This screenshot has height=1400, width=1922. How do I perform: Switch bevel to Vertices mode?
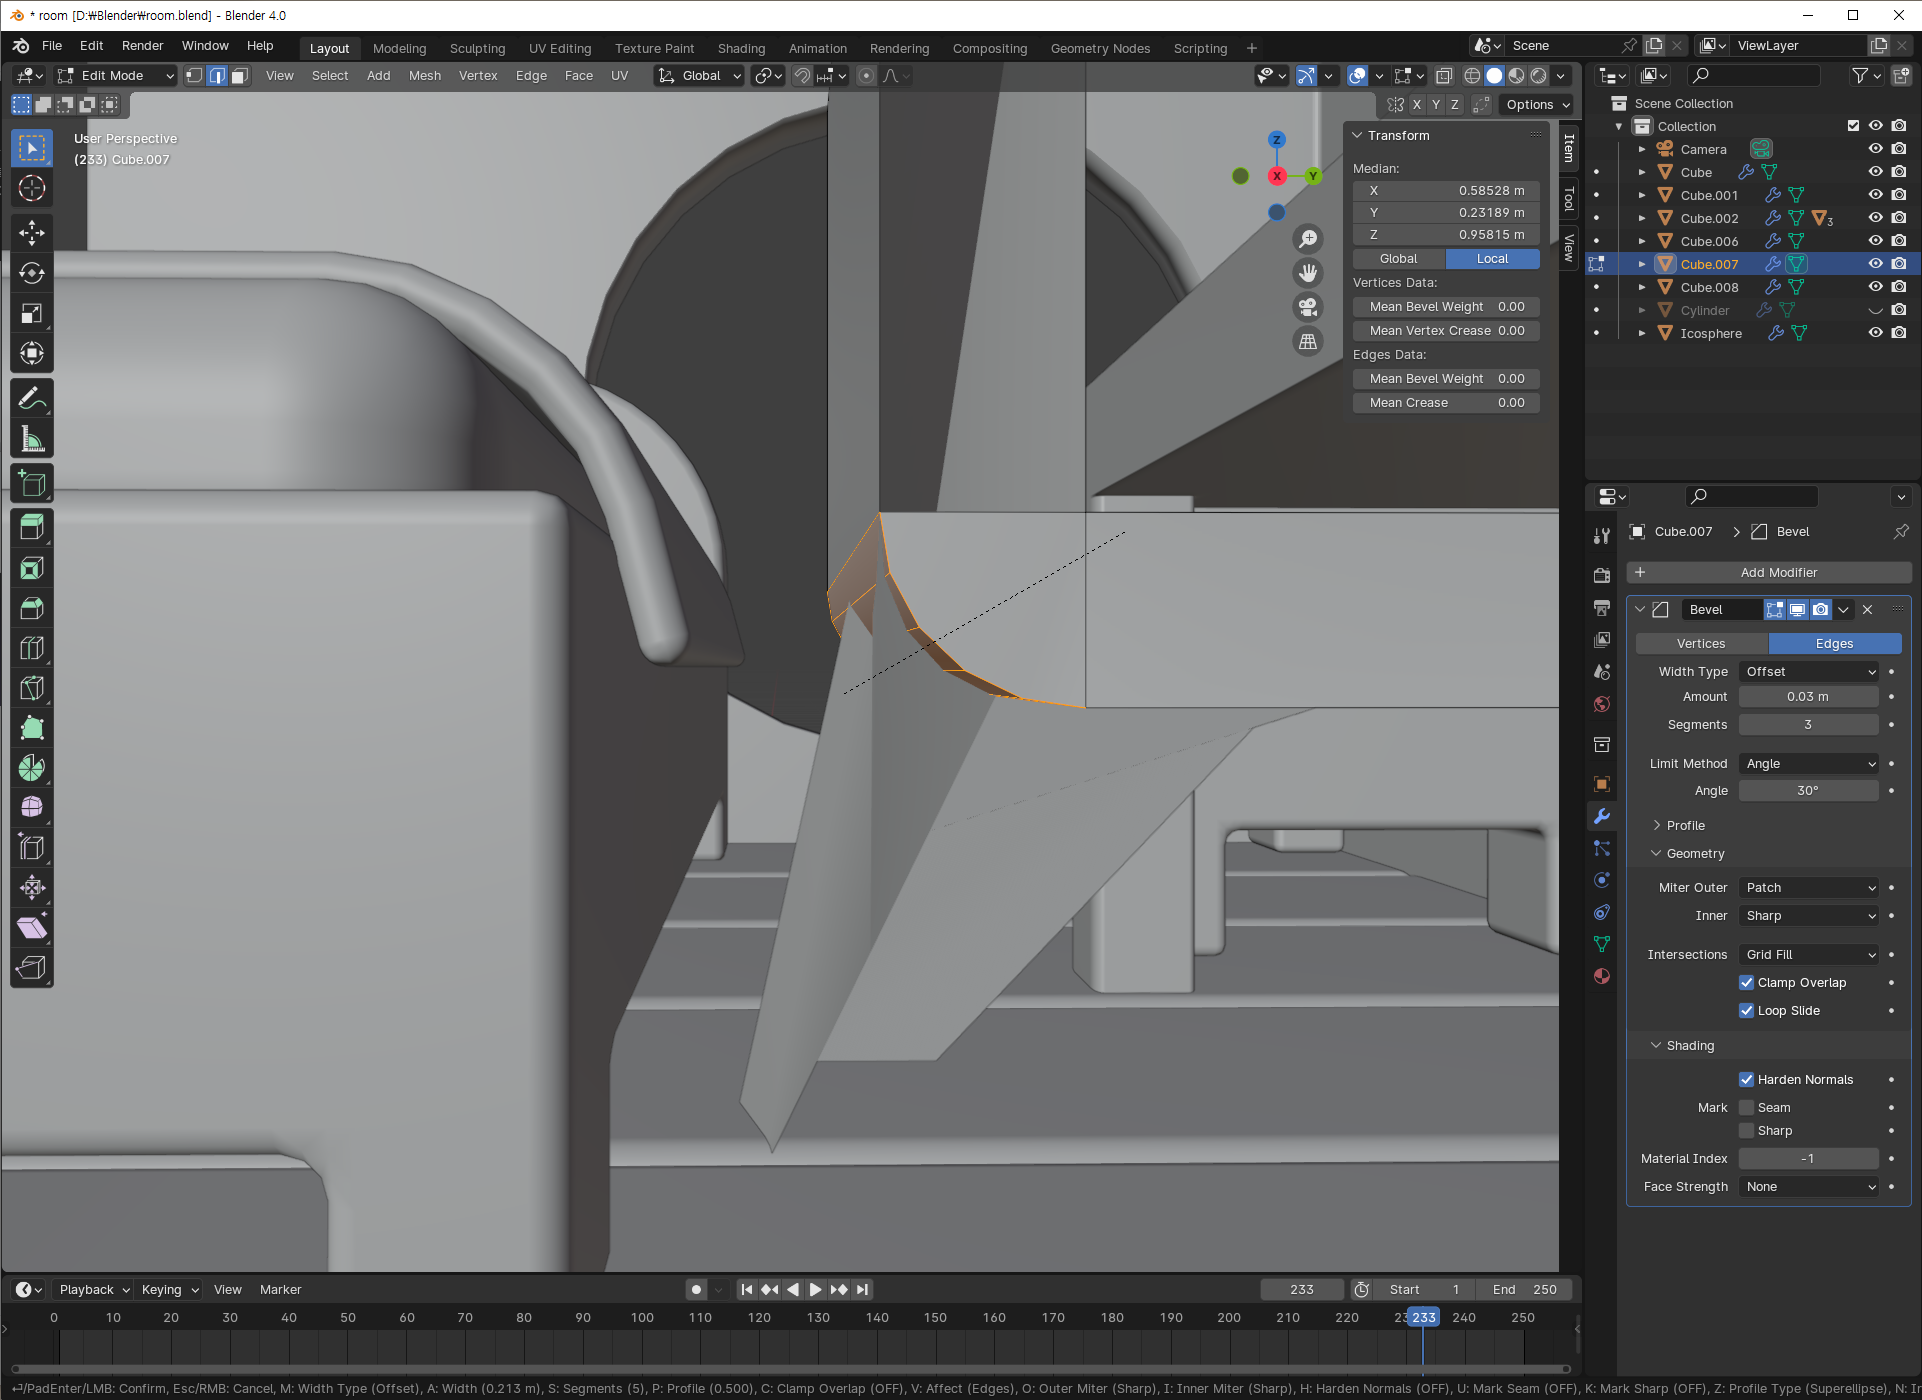click(x=1701, y=644)
